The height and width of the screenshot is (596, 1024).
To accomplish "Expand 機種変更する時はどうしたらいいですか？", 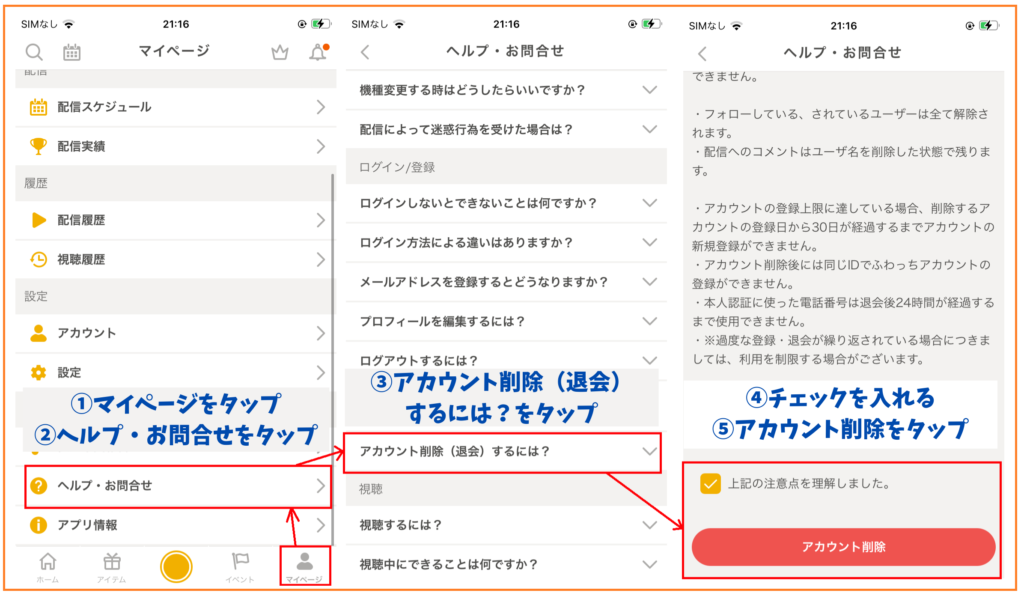I will 506,90.
